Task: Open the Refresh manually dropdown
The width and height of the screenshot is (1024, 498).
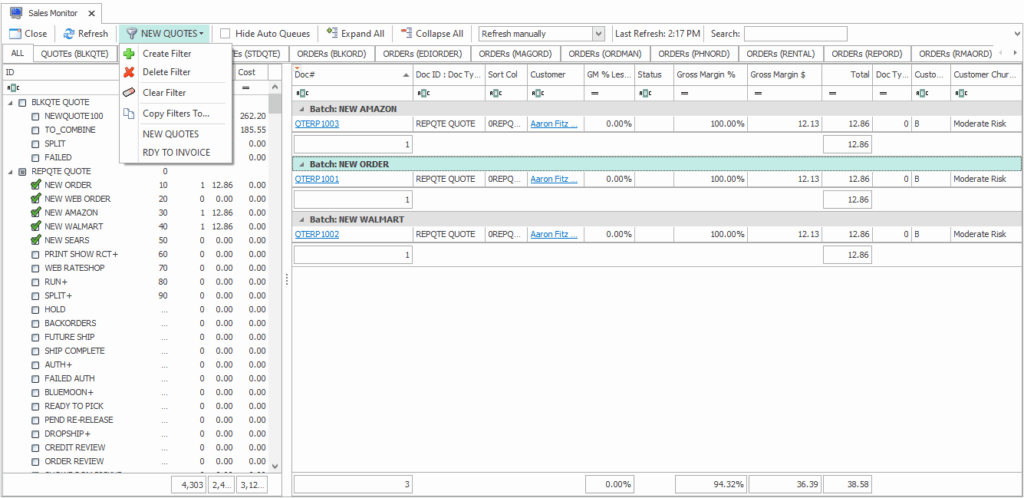Action: click(598, 33)
